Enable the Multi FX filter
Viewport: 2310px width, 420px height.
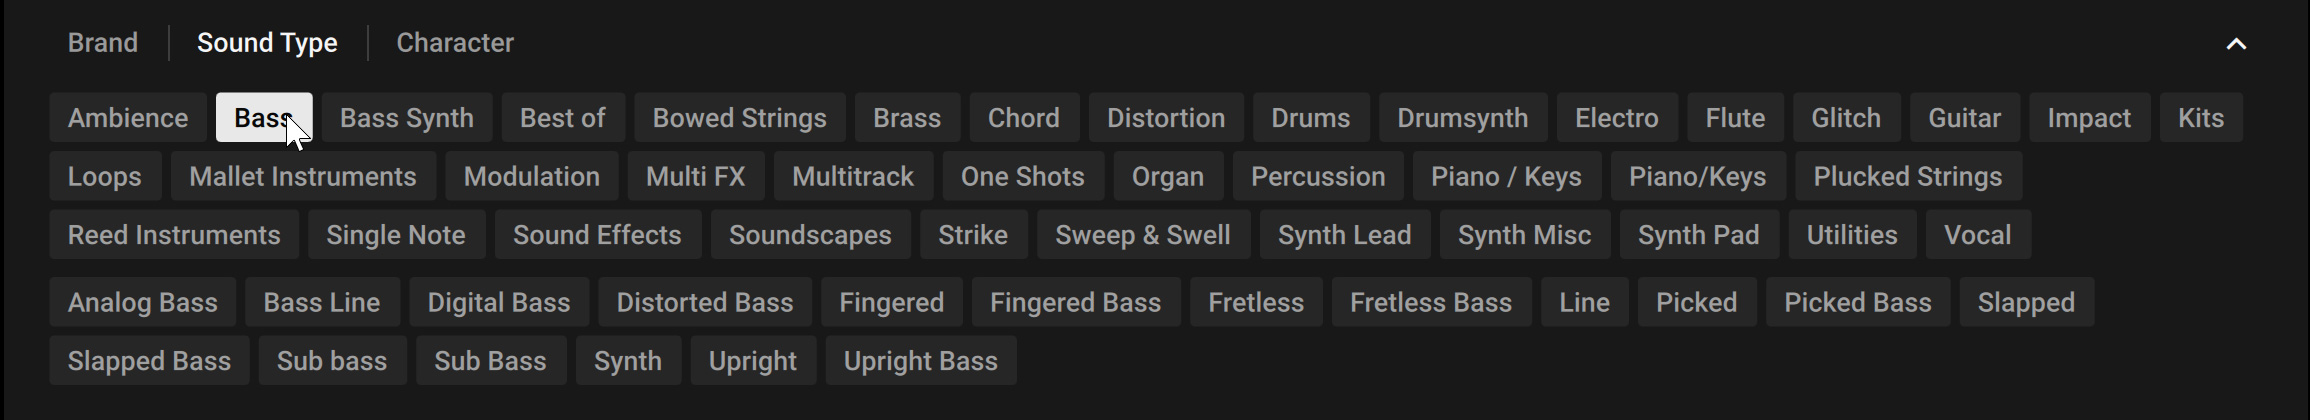tap(695, 177)
